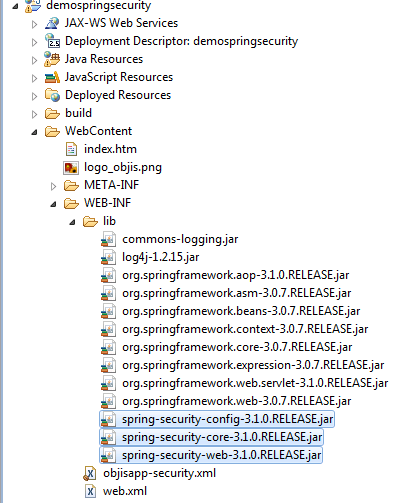Click the logo_objis.png image icon
Viewport: 396px width, 503px height.
pos(71,167)
